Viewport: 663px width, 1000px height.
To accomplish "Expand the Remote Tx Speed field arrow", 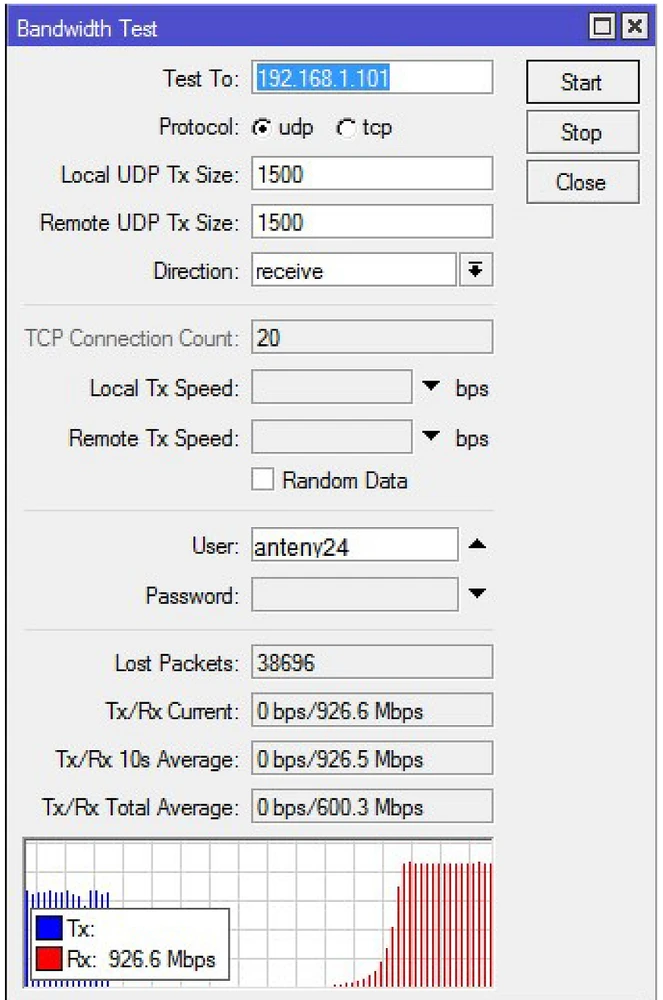I will click(433, 438).
